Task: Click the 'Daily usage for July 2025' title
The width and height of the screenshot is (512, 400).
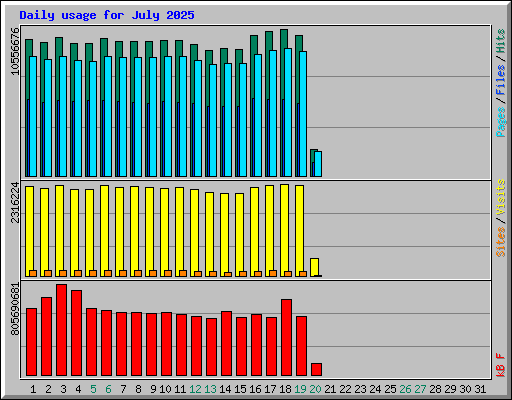Action: (x=107, y=15)
